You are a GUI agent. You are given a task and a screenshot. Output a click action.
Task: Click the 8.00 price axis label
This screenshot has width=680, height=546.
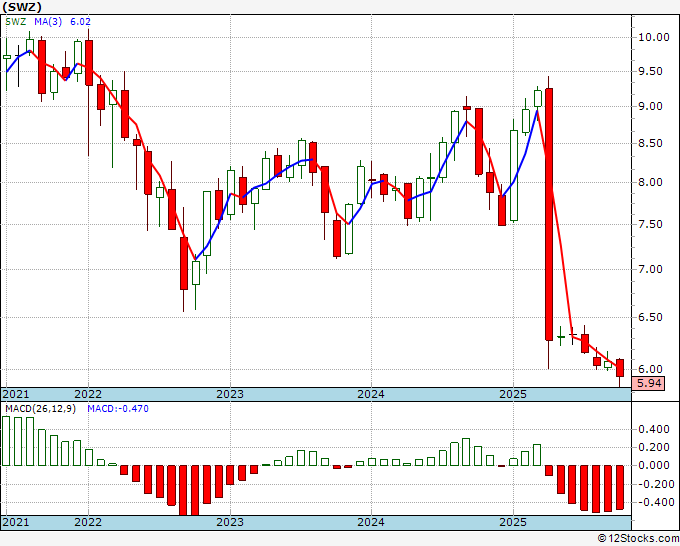click(651, 182)
